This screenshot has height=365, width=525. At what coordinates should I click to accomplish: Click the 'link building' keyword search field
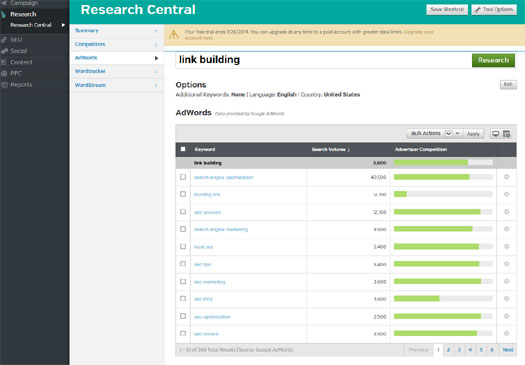click(323, 60)
